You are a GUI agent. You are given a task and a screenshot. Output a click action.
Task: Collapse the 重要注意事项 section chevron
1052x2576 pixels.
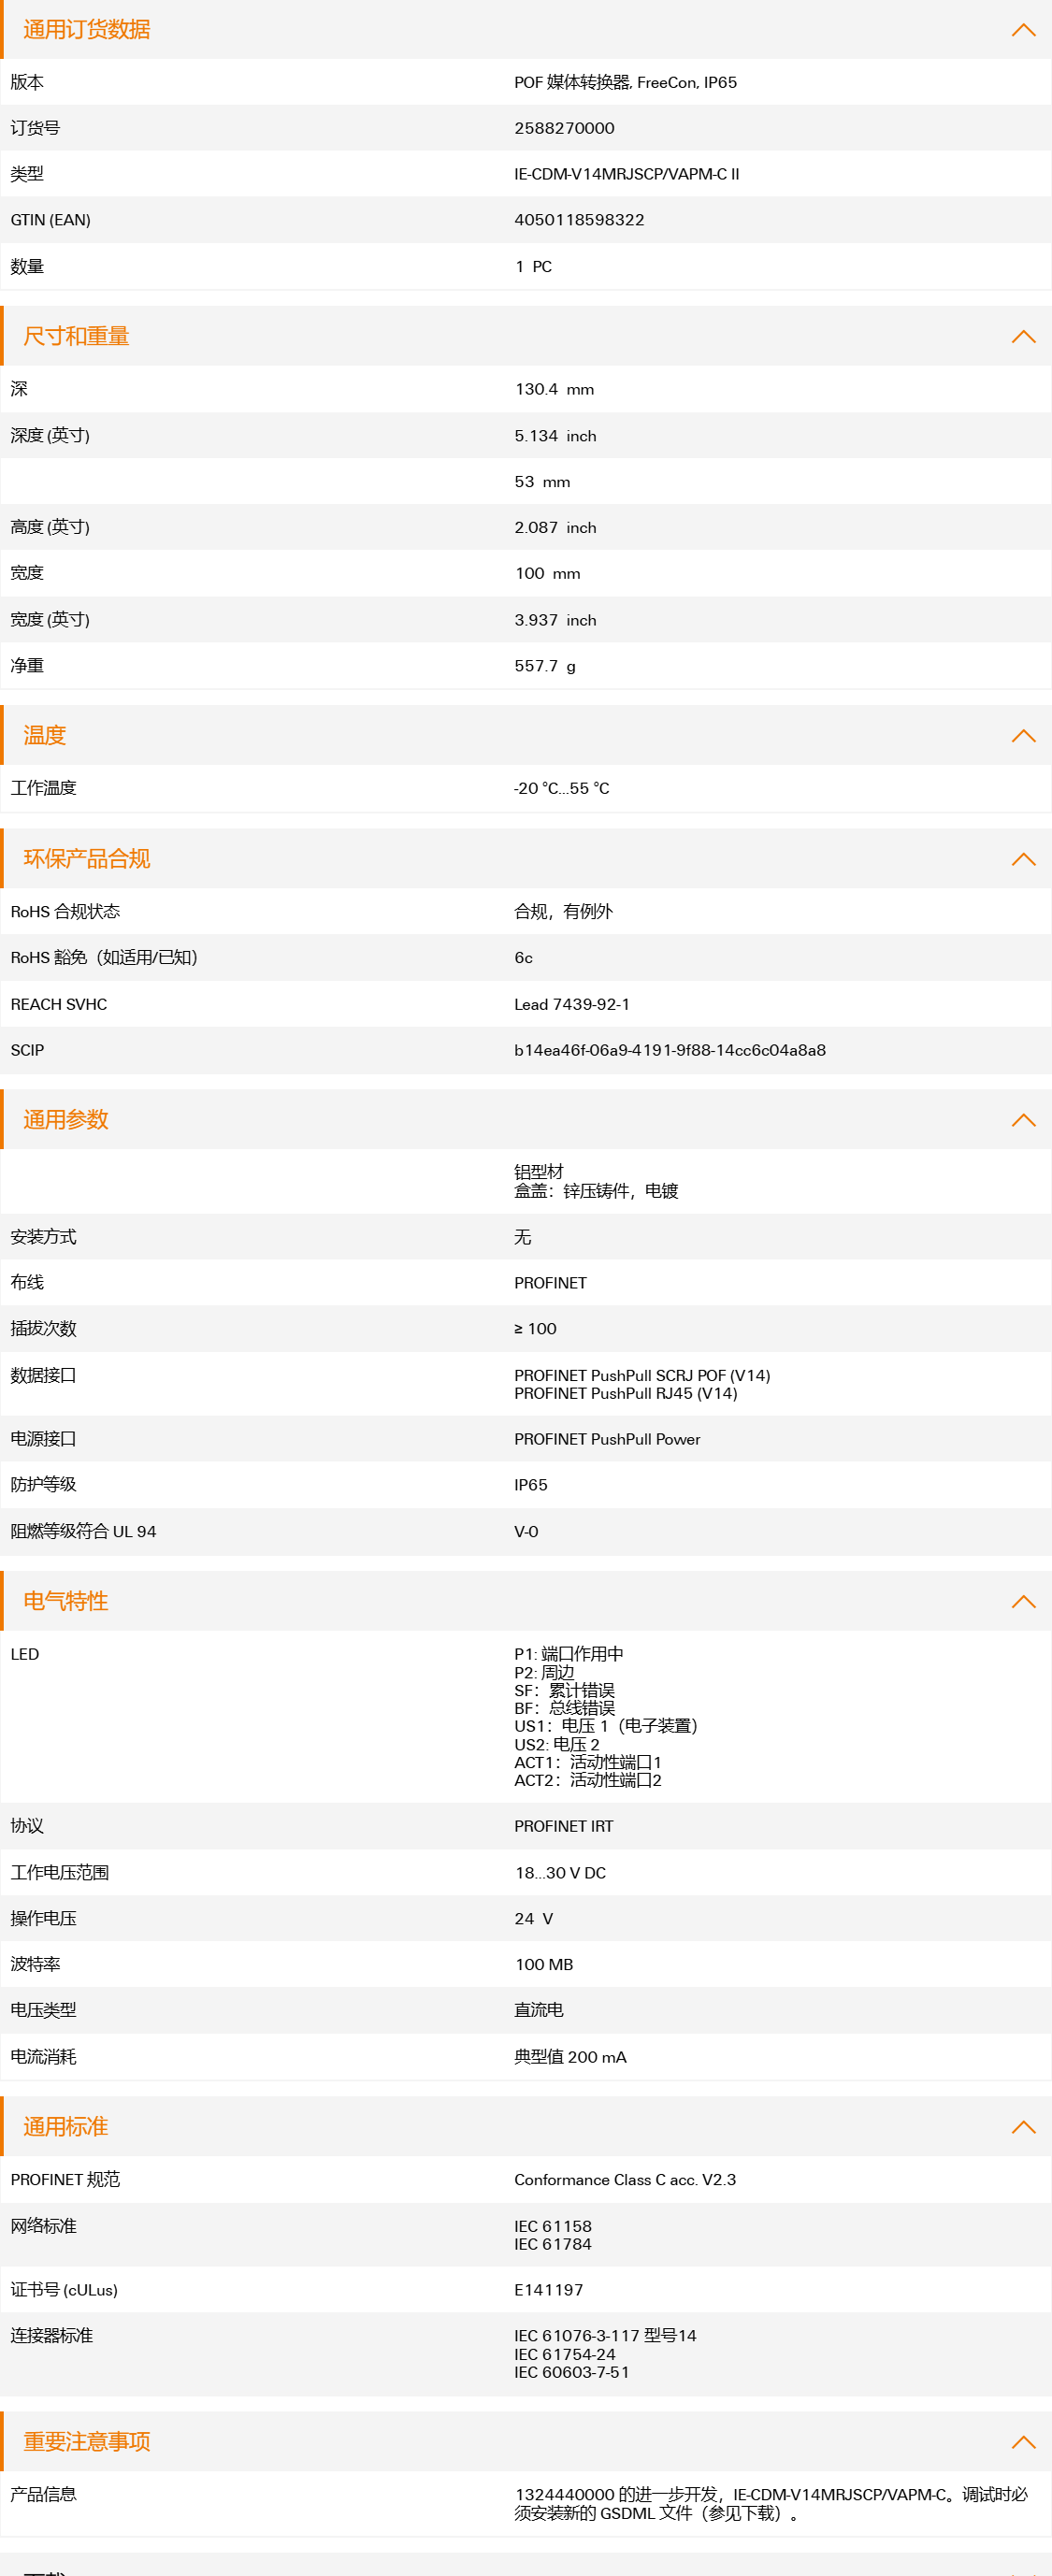[x=1023, y=2441]
